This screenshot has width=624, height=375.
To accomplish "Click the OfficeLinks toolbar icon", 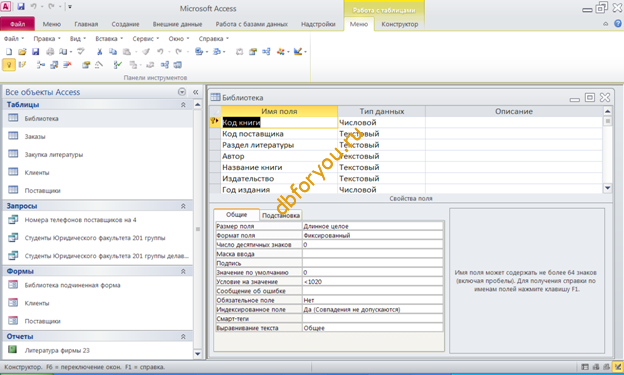I will point(199,52).
